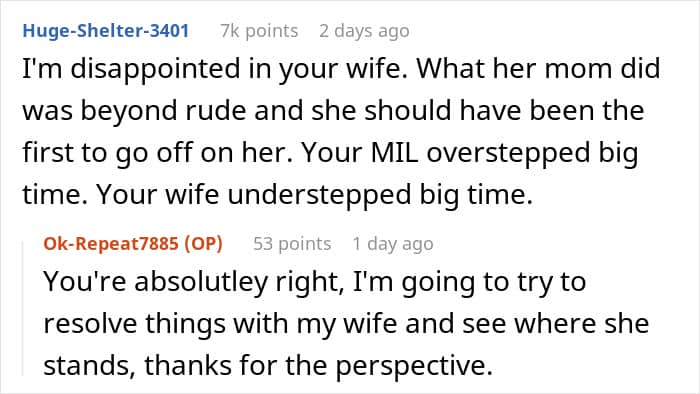
Task: Click the word 'understepped' in the comment
Action: click(x=319, y=195)
